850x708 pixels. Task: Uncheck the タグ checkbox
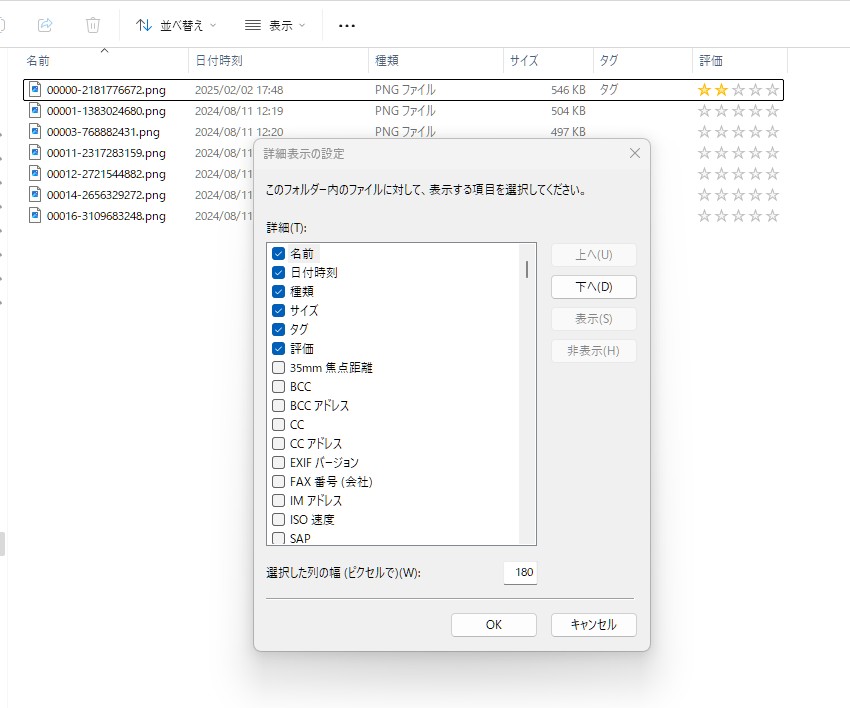point(278,330)
